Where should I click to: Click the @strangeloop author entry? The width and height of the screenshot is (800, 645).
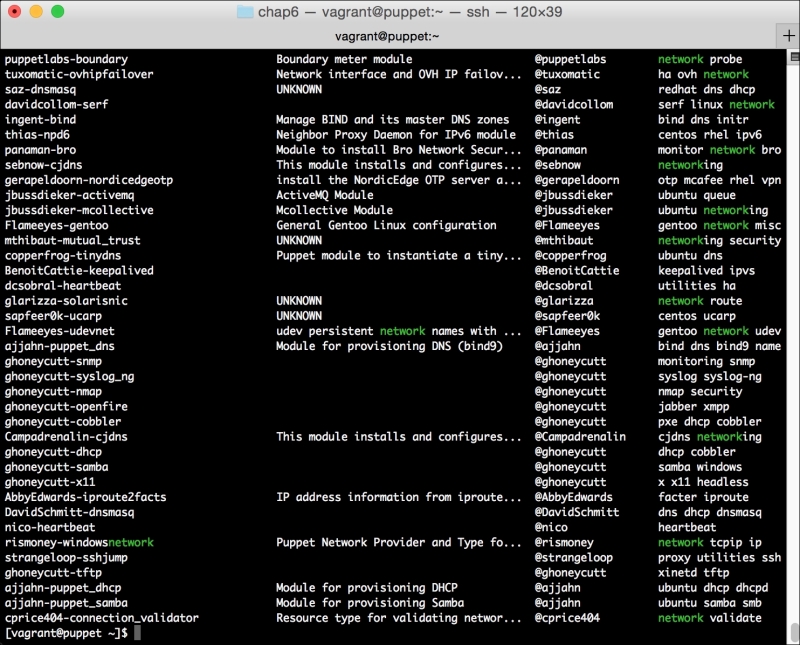(x=573, y=557)
